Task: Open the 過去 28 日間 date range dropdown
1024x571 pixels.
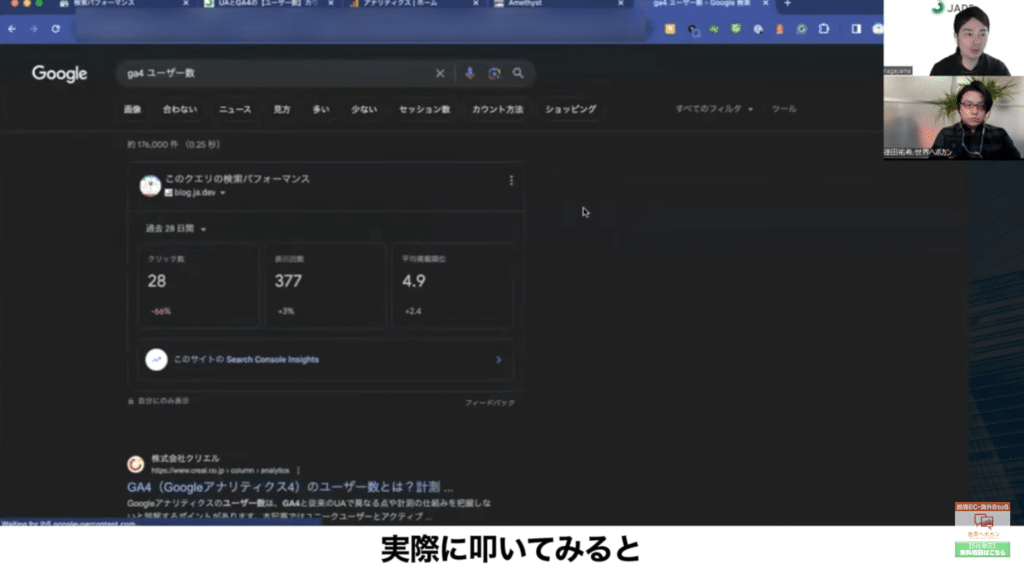Action: tap(176, 229)
